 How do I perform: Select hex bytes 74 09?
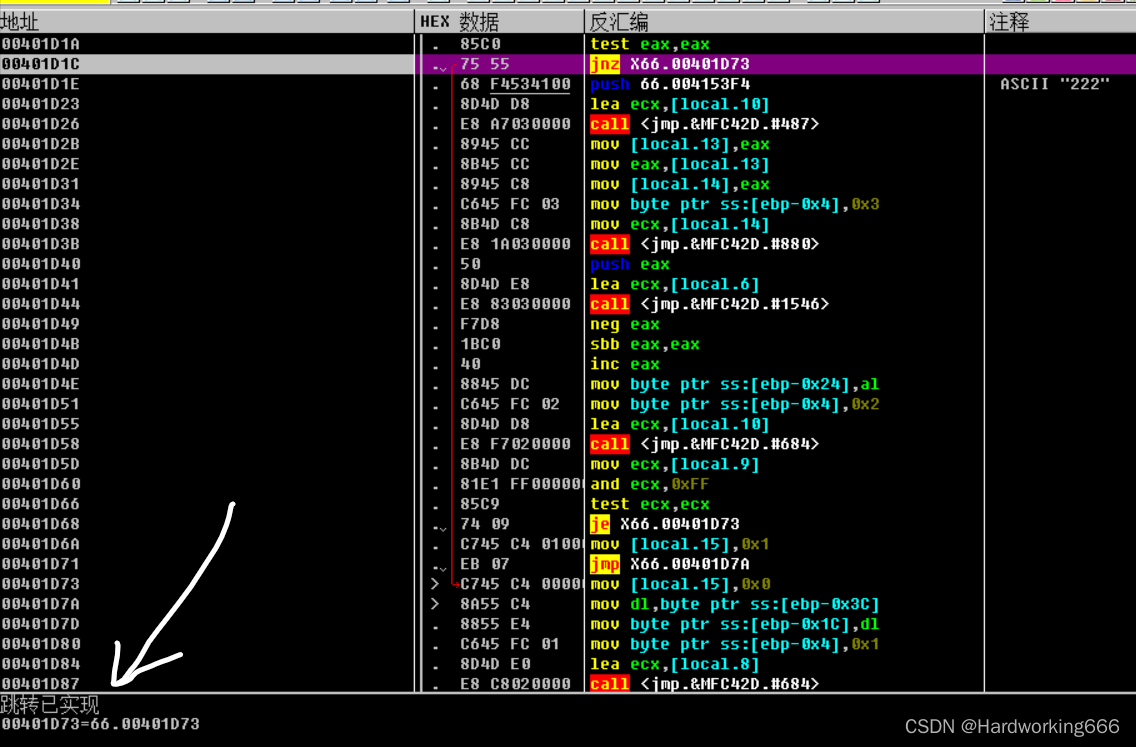click(485, 524)
